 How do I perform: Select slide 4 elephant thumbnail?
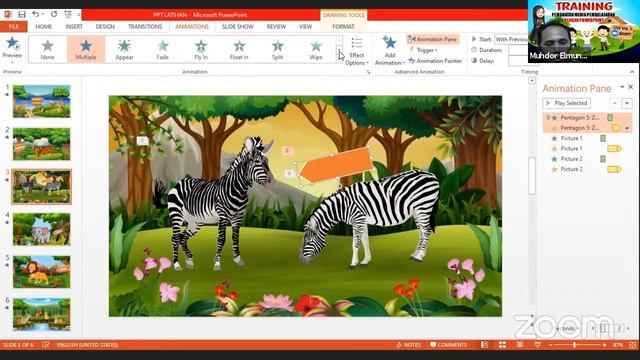tap(42, 229)
